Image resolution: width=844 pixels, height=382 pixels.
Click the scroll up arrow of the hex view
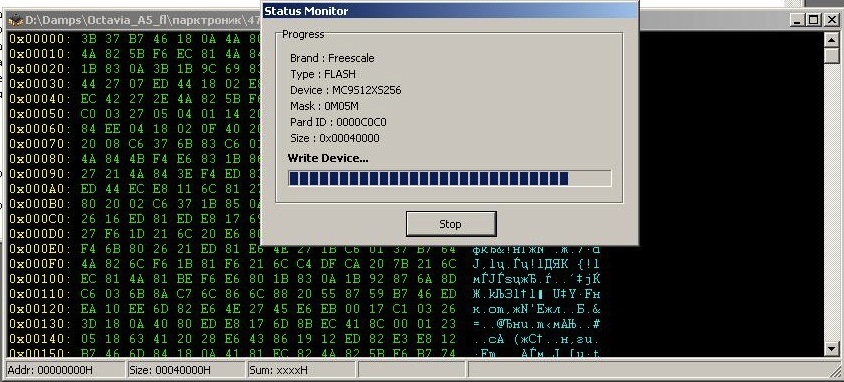click(832, 40)
